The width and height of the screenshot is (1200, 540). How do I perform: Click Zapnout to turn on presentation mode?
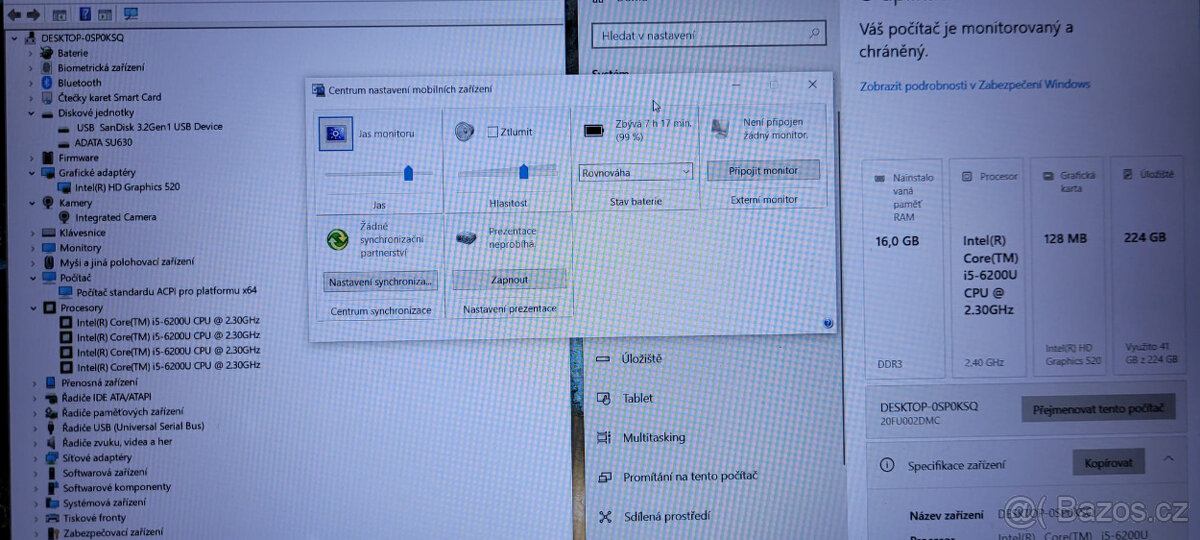tap(509, 280)
